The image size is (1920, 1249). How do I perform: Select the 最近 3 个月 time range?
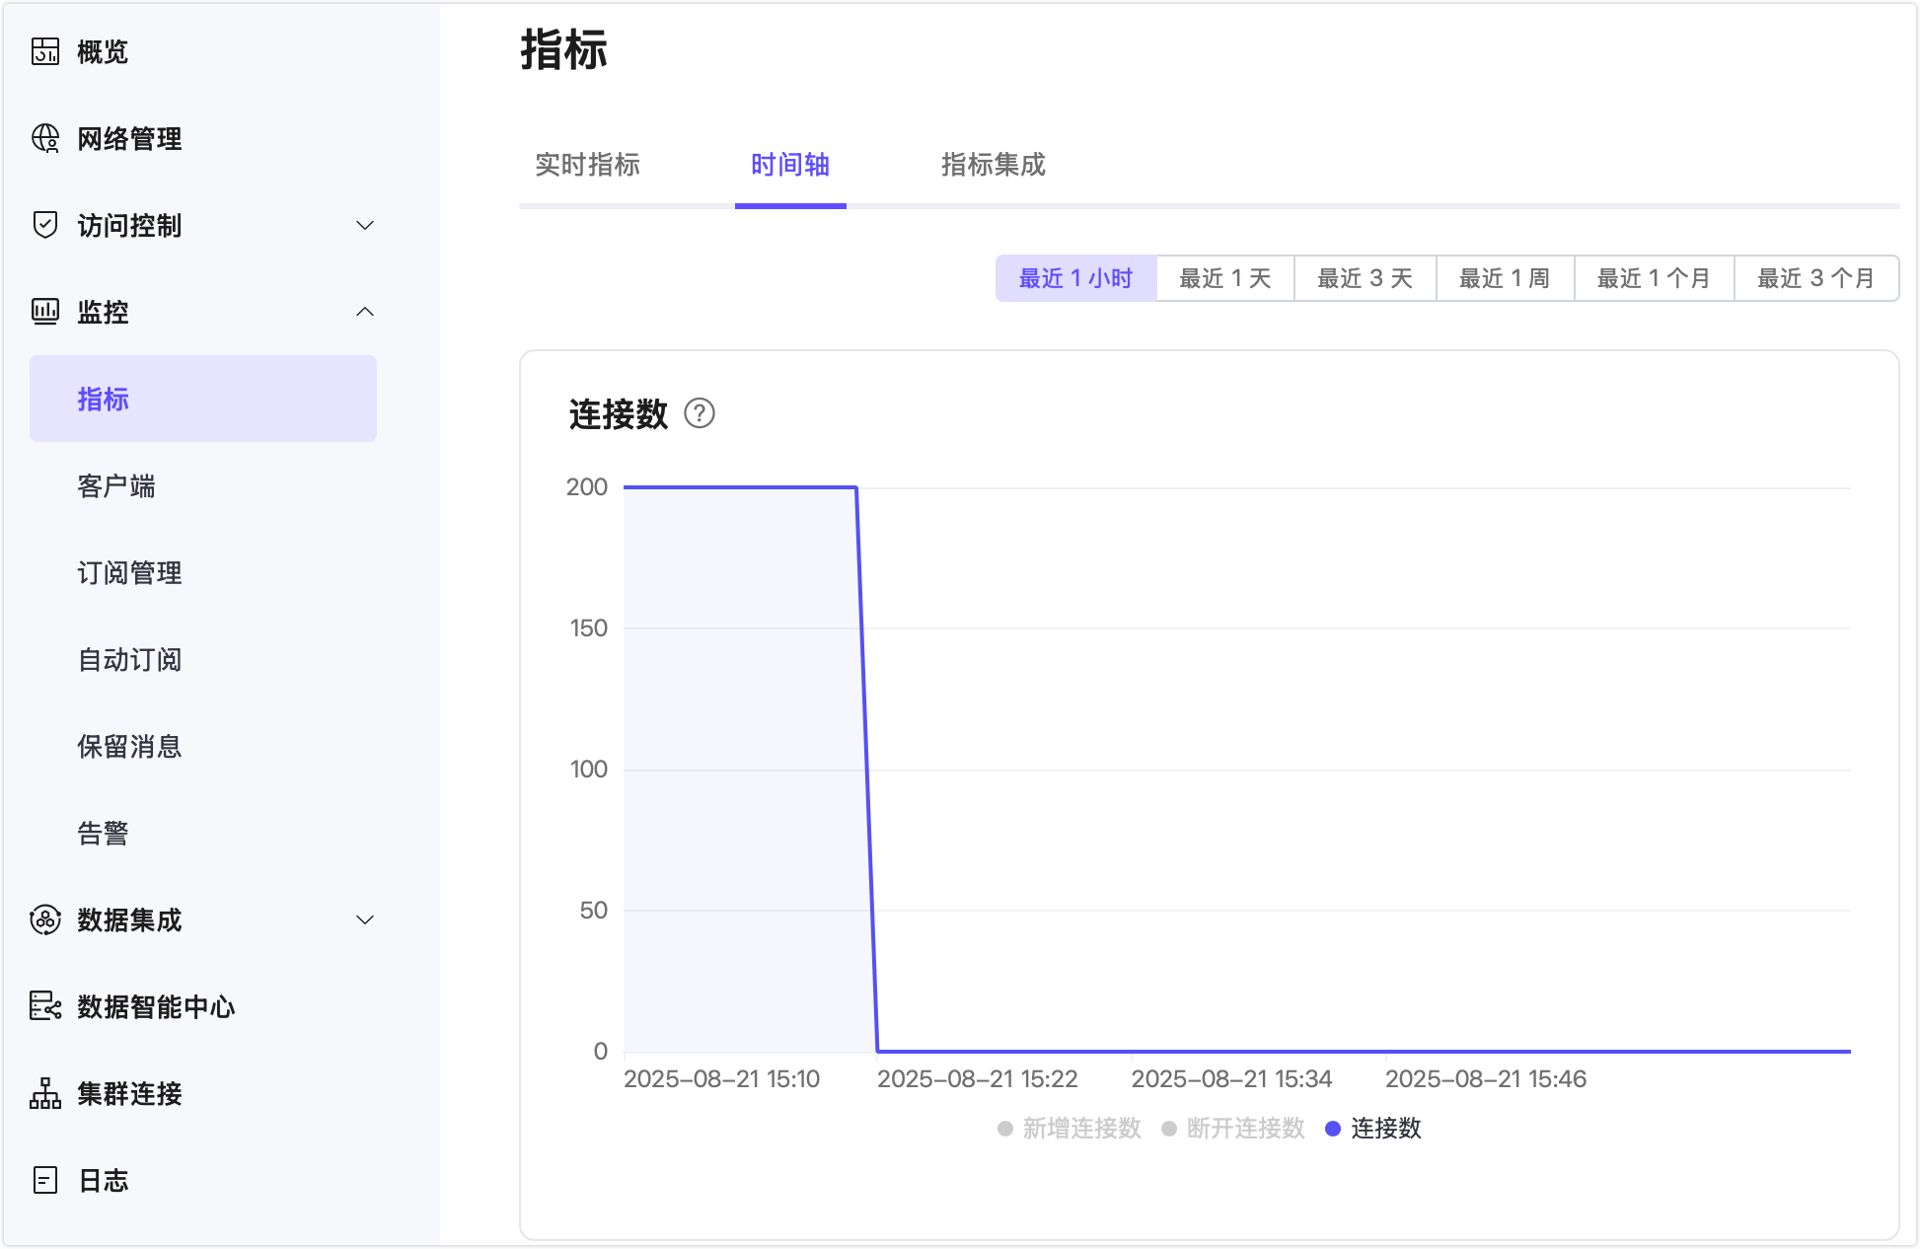coord(1815,278)
